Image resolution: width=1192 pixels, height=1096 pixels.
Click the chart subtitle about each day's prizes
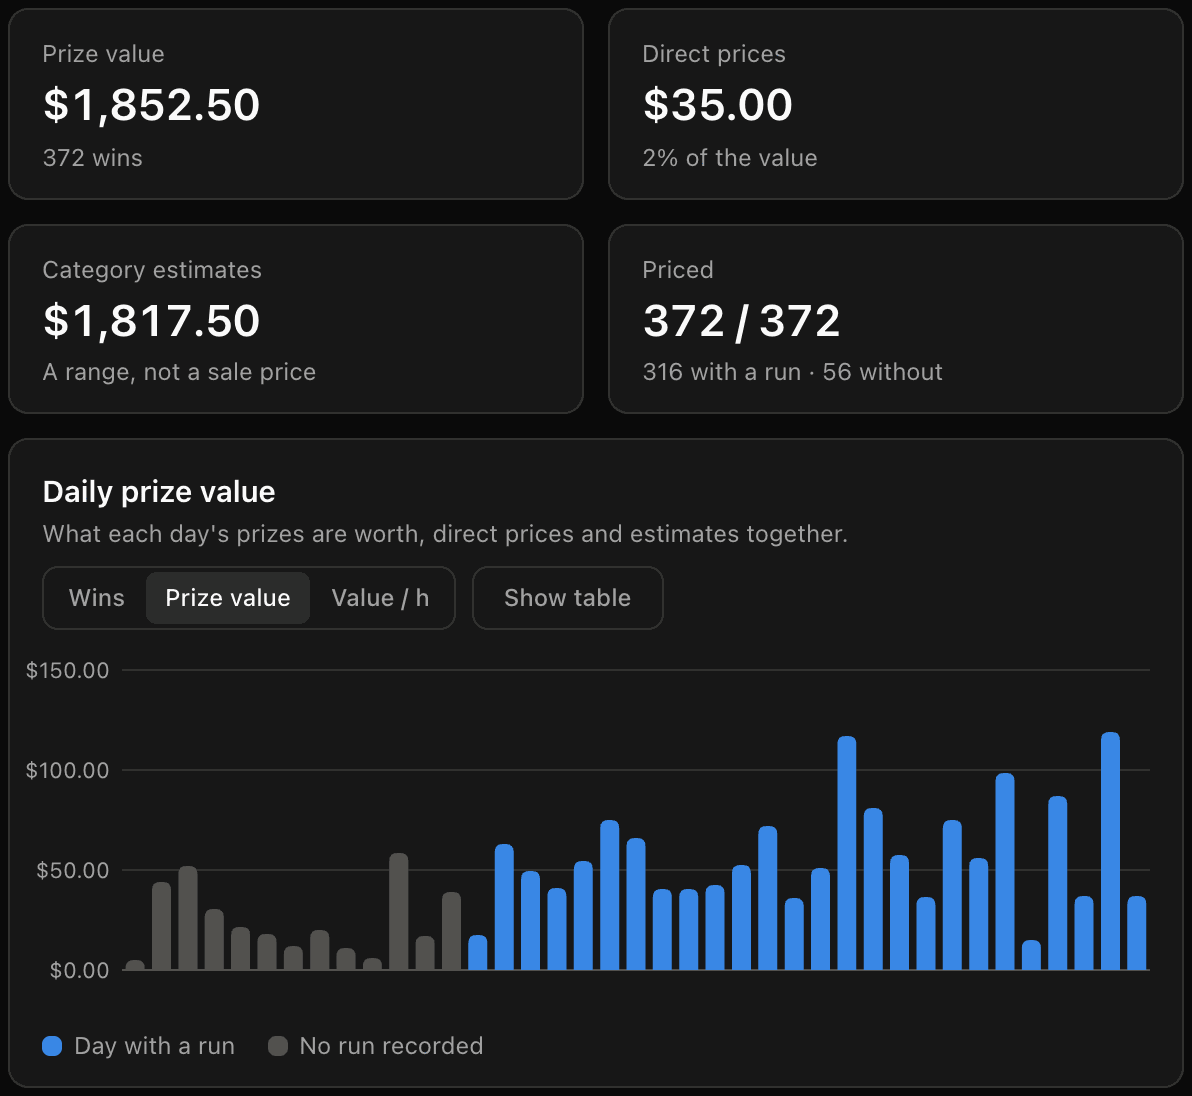(445, 534)
